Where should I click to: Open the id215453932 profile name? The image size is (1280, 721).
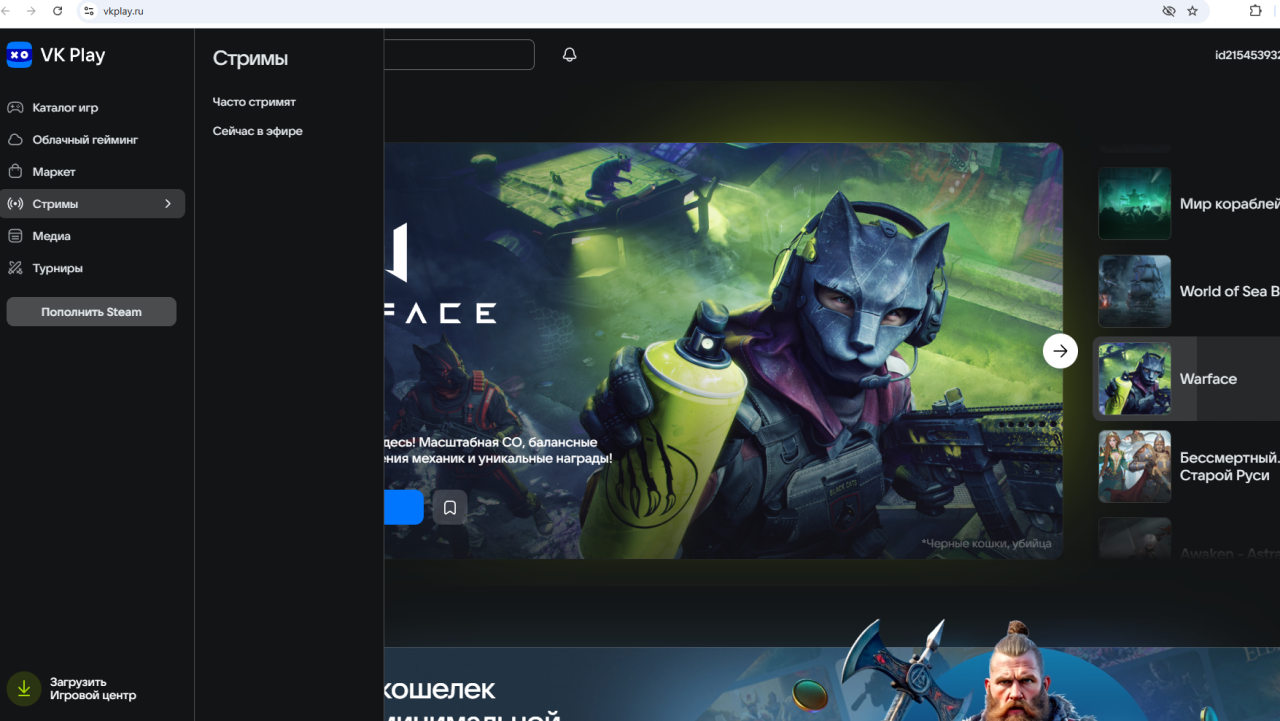1247,55
